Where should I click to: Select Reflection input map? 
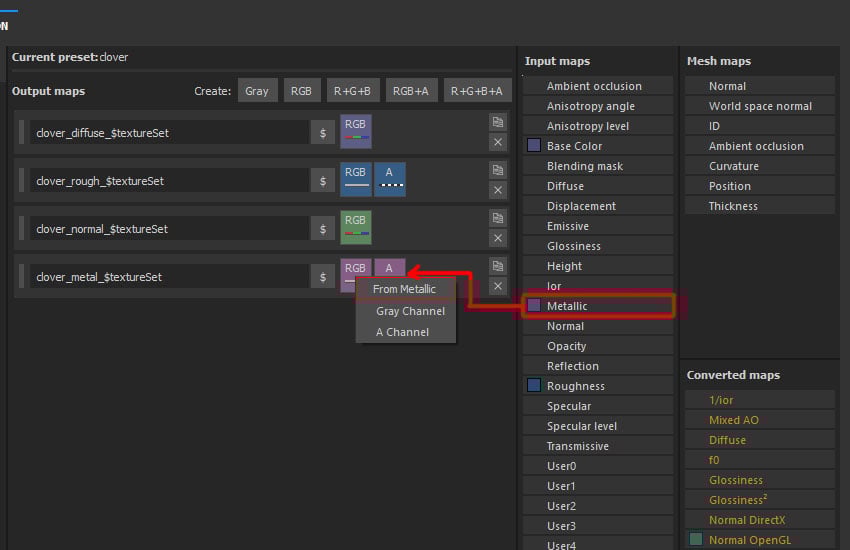[x=598, y=366]
